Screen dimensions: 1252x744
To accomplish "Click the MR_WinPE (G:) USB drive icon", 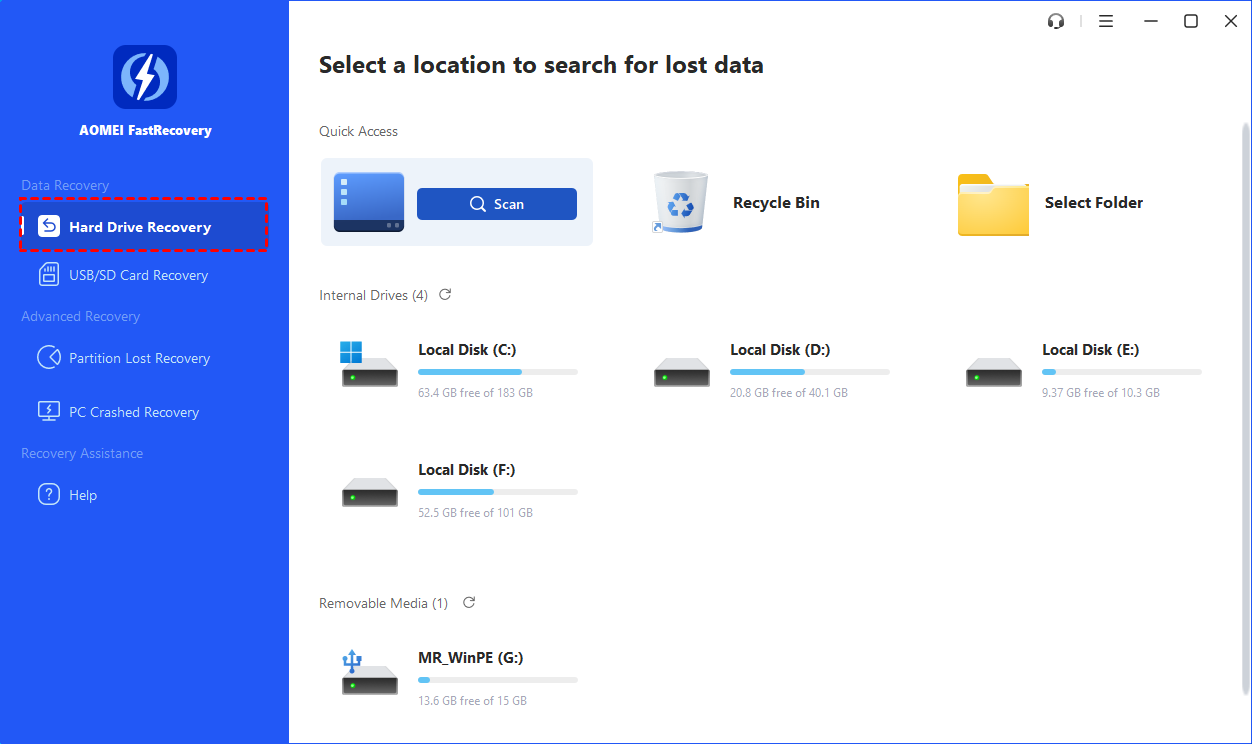I will pyautogui.click(x=369, y=673).
